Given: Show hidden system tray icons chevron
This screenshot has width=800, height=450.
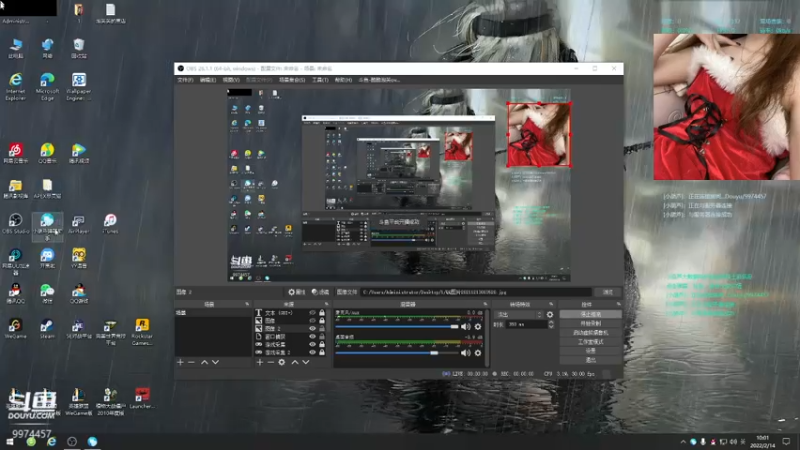Looking at the screenshot, I should click(683, 442).
